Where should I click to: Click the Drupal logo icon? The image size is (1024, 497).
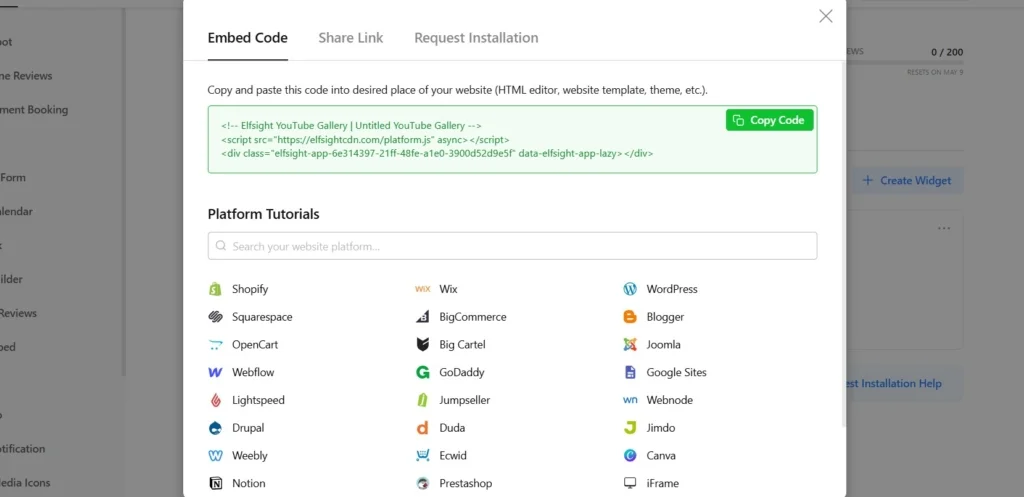pos(215,428)
